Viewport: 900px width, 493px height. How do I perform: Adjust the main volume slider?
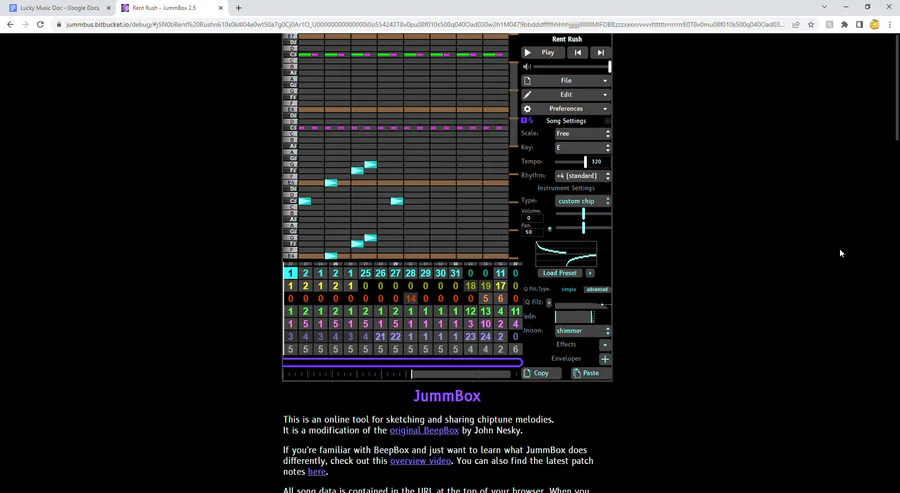pyautogui.click(x=572, y=67)
